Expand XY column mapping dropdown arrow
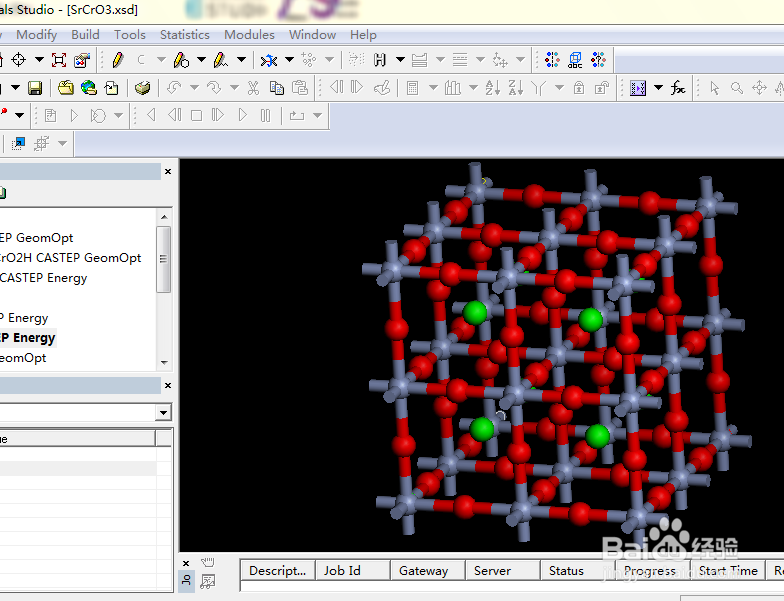 coord(658,88)
